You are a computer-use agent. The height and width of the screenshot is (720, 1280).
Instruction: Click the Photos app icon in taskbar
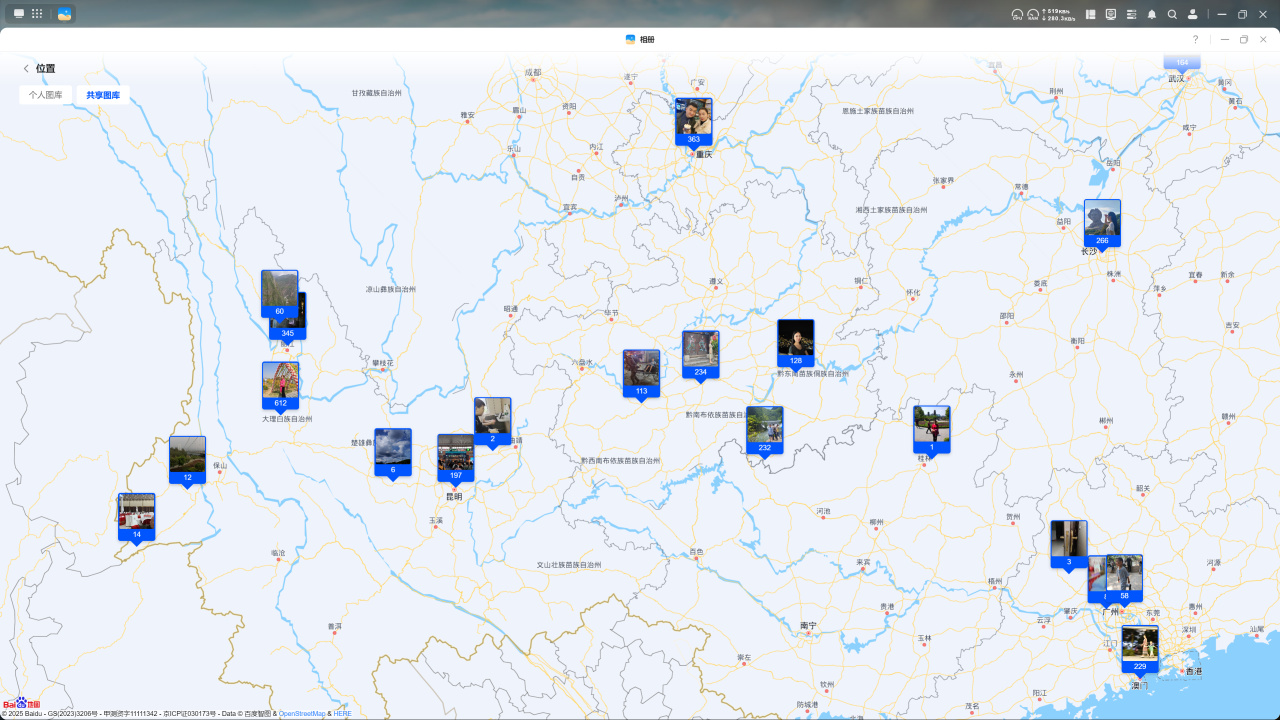pos(65,14)
